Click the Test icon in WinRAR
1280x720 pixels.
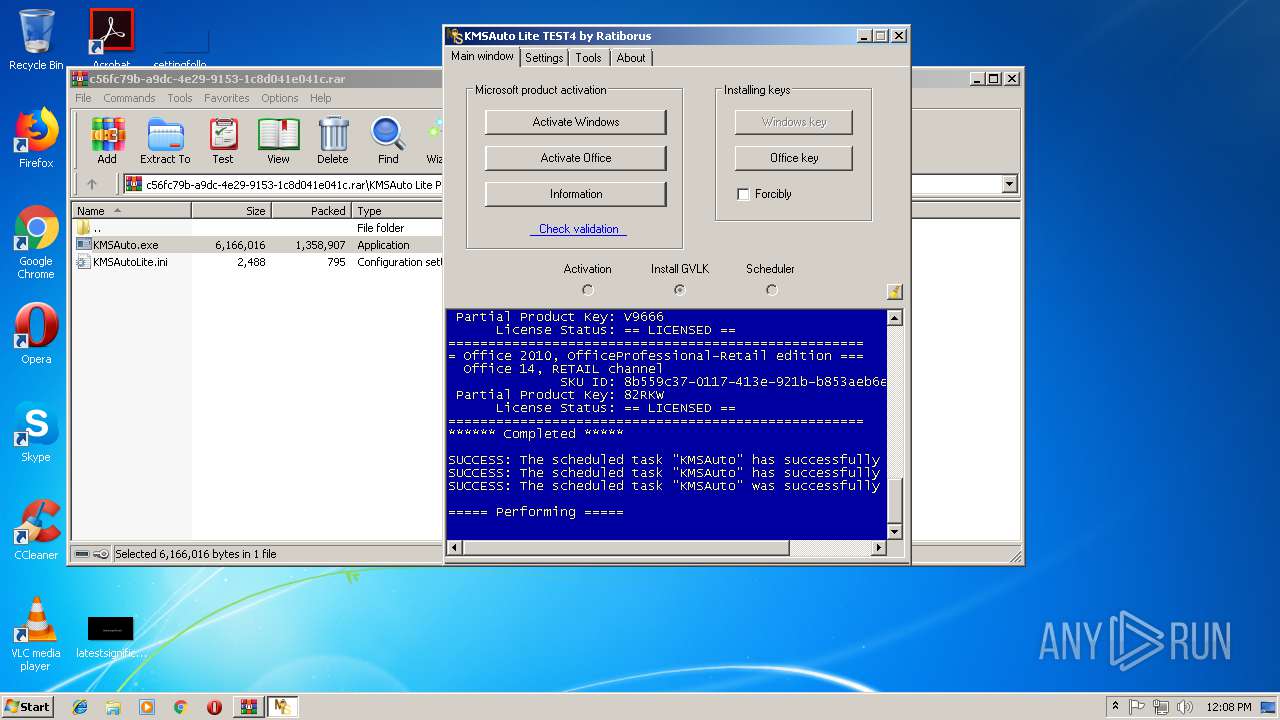point(223,140)
